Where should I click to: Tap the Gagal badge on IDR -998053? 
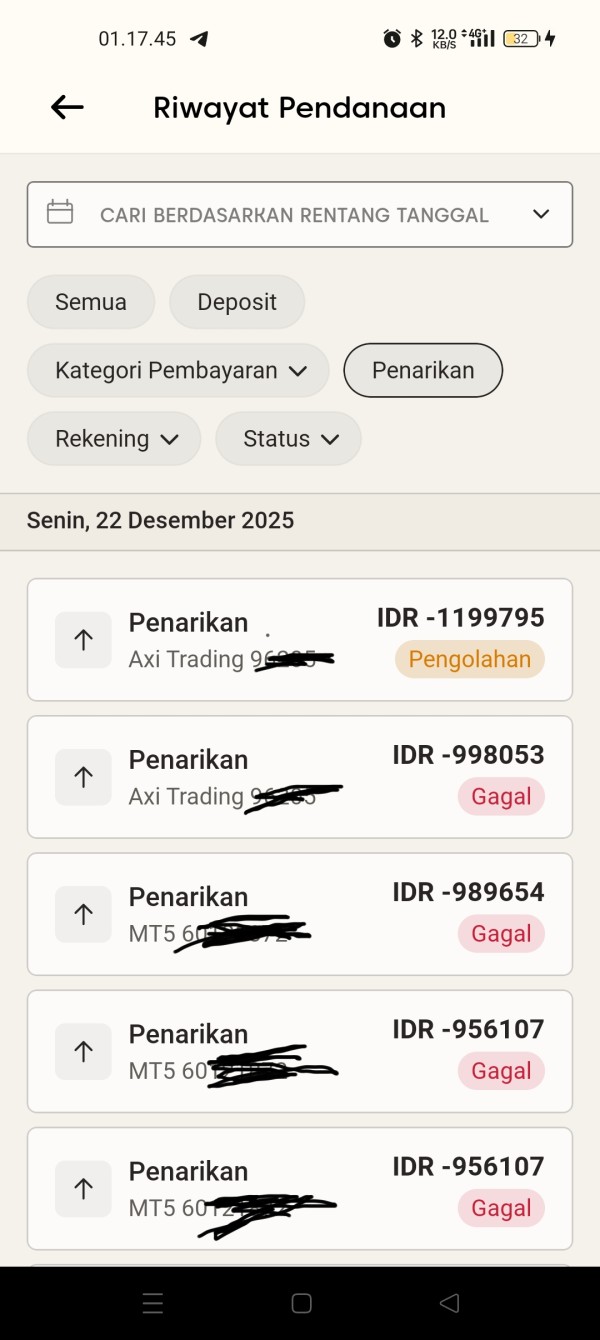[501, 797]
